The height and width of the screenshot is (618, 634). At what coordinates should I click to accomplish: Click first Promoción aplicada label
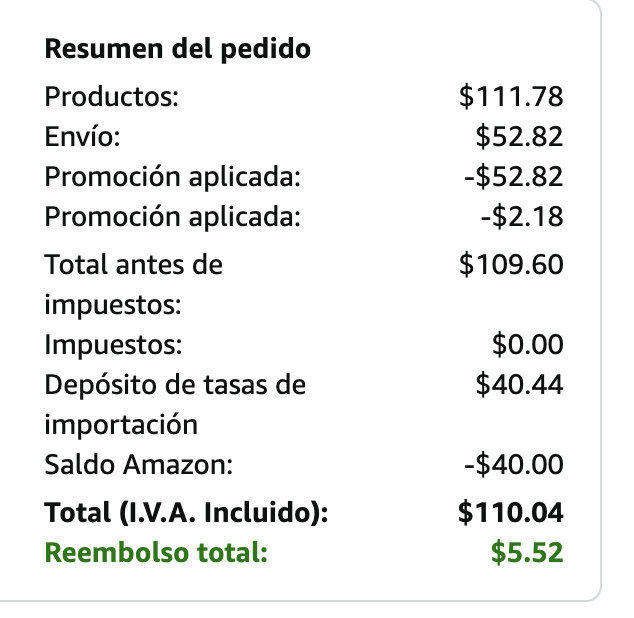(x=173, y=177)
